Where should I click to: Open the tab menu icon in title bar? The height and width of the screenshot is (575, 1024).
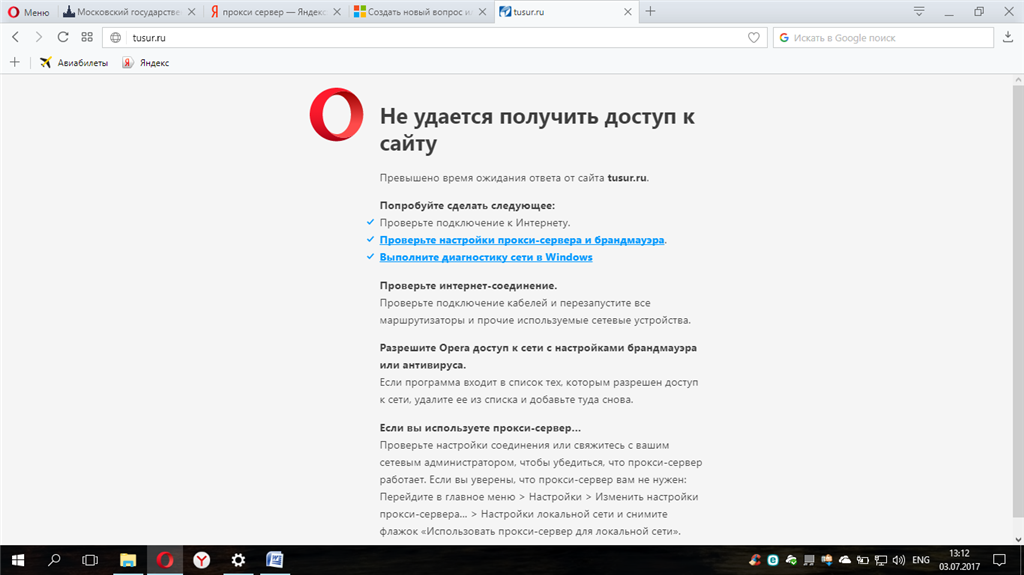(x=919, y=11)
